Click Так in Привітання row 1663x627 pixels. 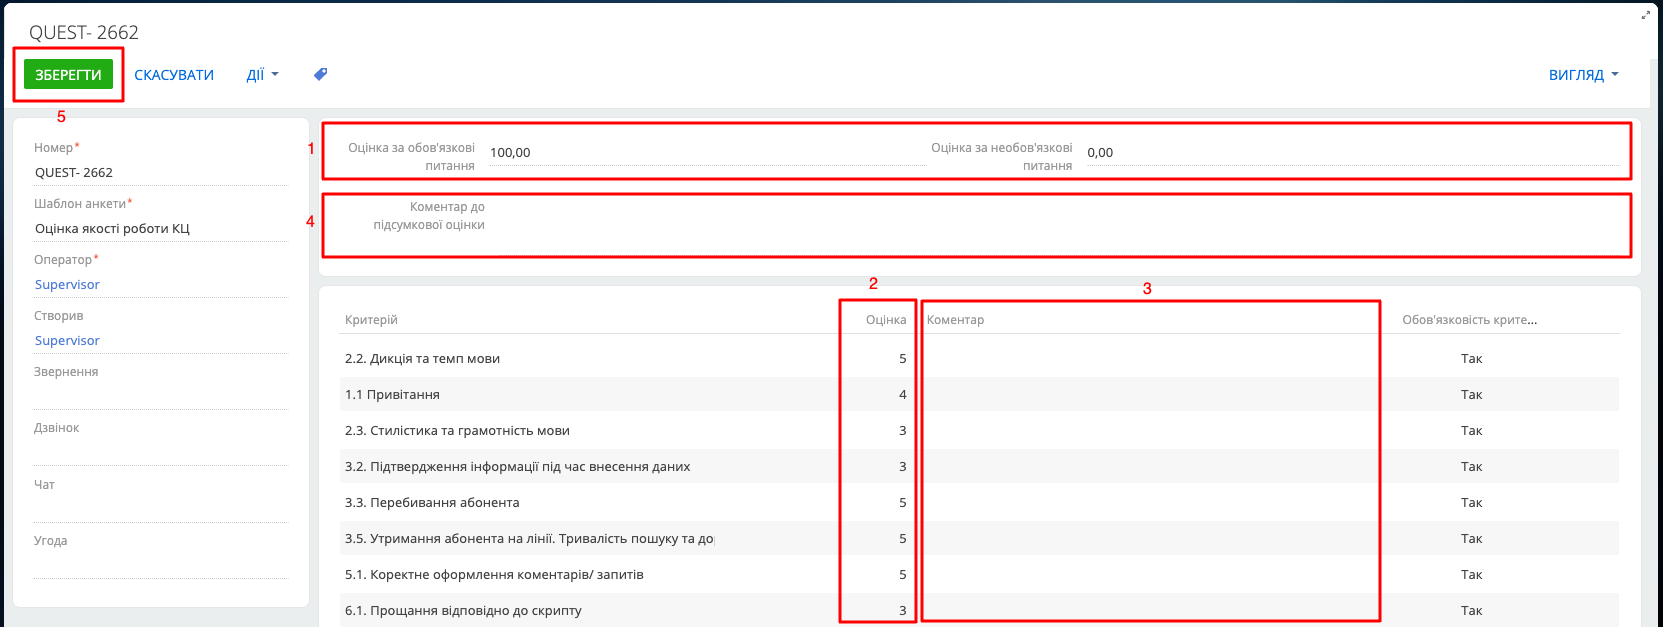point(1471,394)
